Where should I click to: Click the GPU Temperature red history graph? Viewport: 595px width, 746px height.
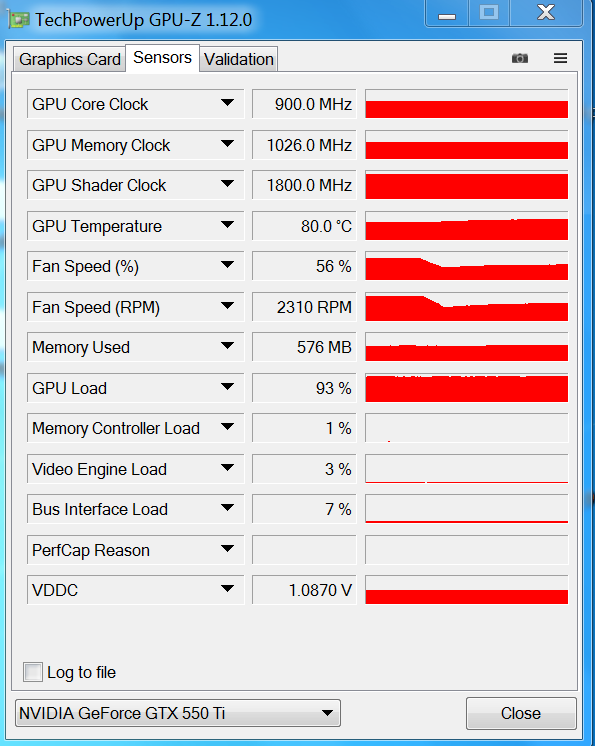[x=467, y=226]
